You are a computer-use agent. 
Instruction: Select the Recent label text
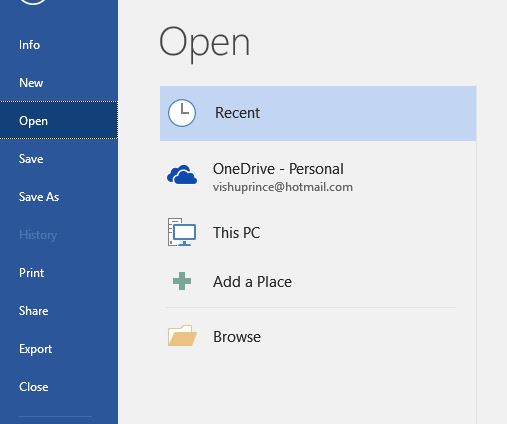[237, 113]
